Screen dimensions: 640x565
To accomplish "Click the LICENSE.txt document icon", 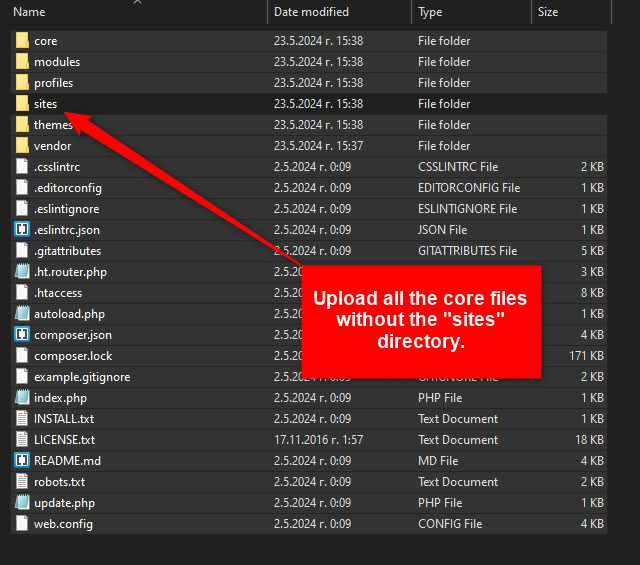I will (22, 440).
